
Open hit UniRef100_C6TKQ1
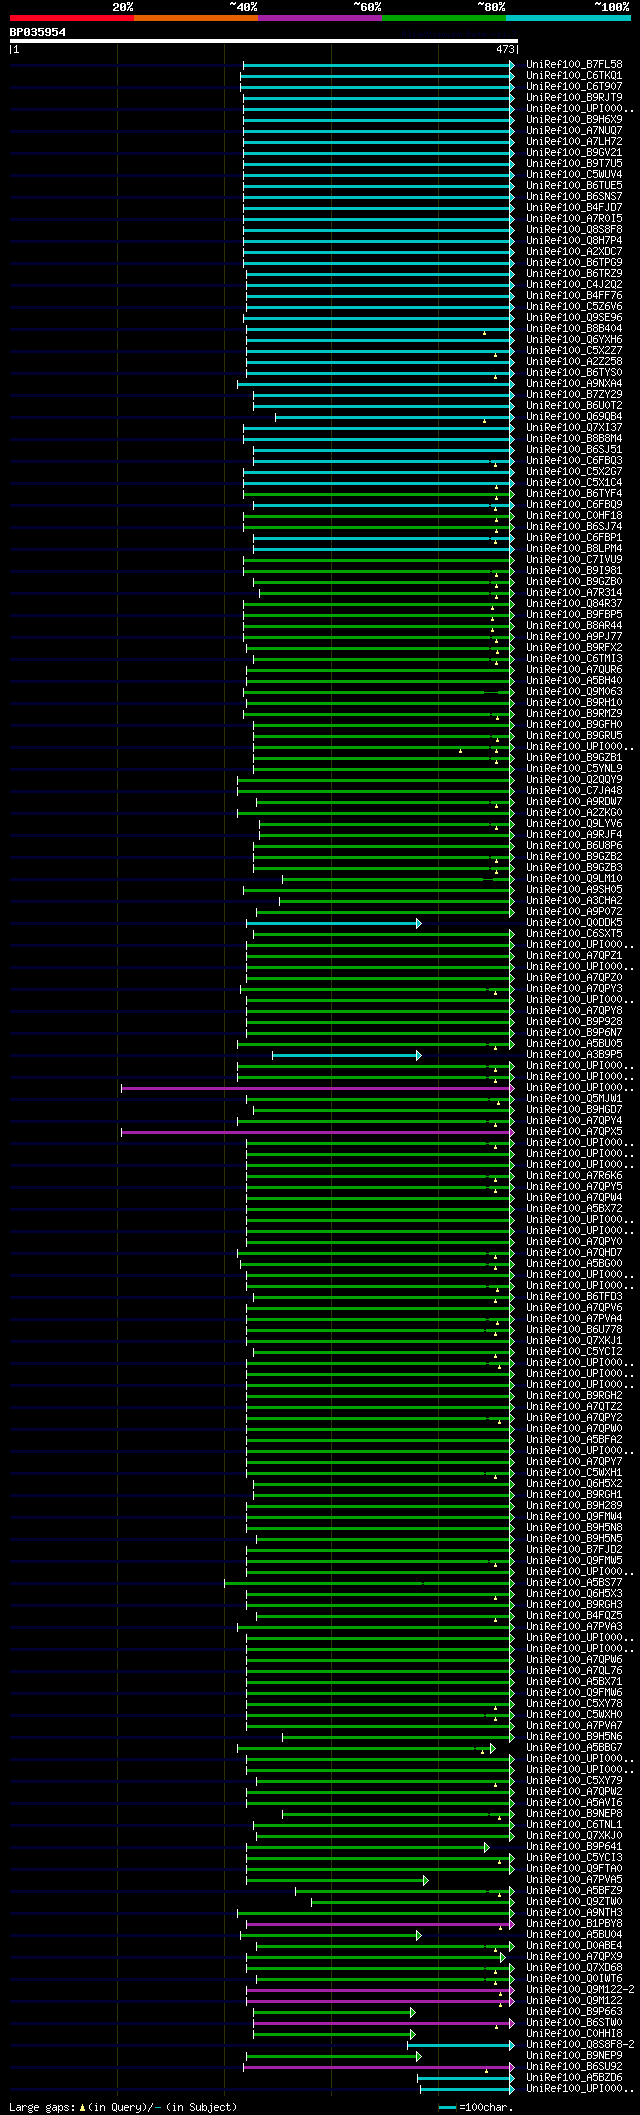point(574,75)
